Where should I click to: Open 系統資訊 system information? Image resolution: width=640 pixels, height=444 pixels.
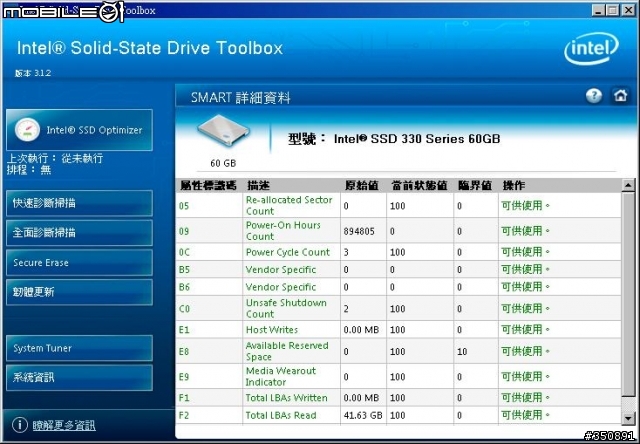coord(80,377)
